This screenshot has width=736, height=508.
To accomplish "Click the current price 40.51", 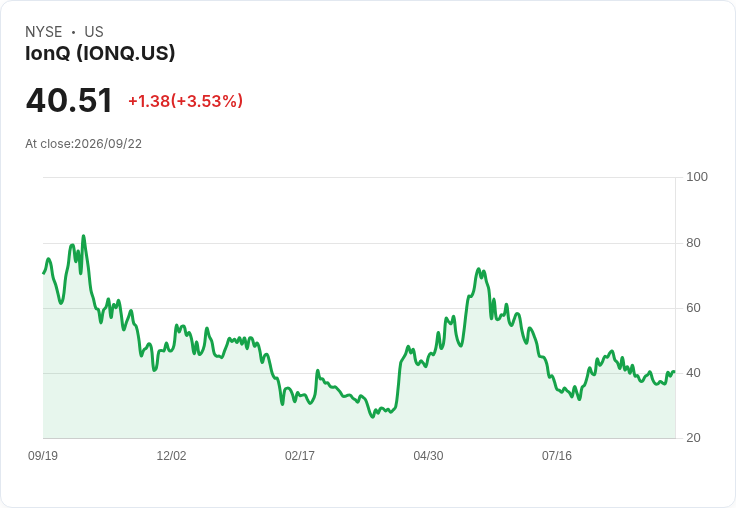I will pyautogui.click(x=69, y=100).
